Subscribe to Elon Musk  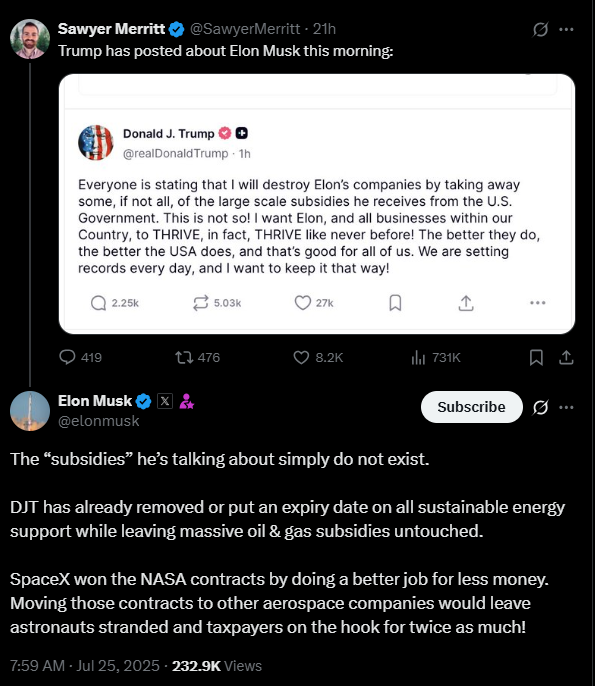[472, 407]
